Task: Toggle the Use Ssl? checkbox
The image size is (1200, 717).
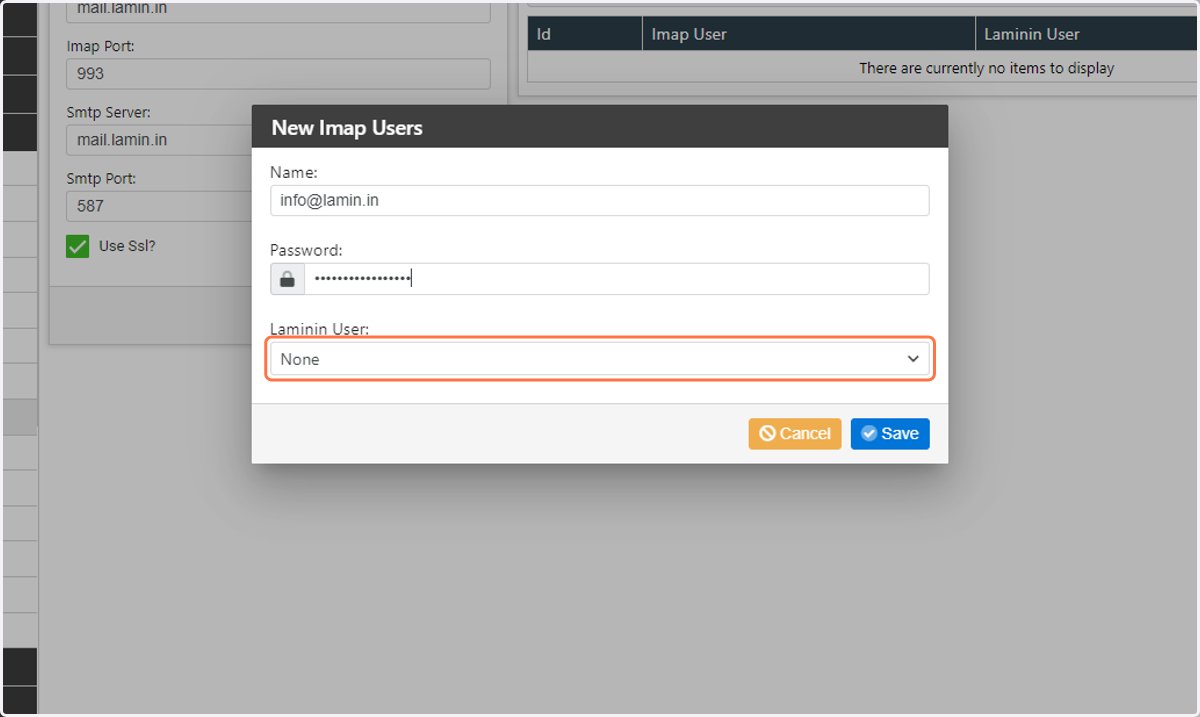Action: 78,246
